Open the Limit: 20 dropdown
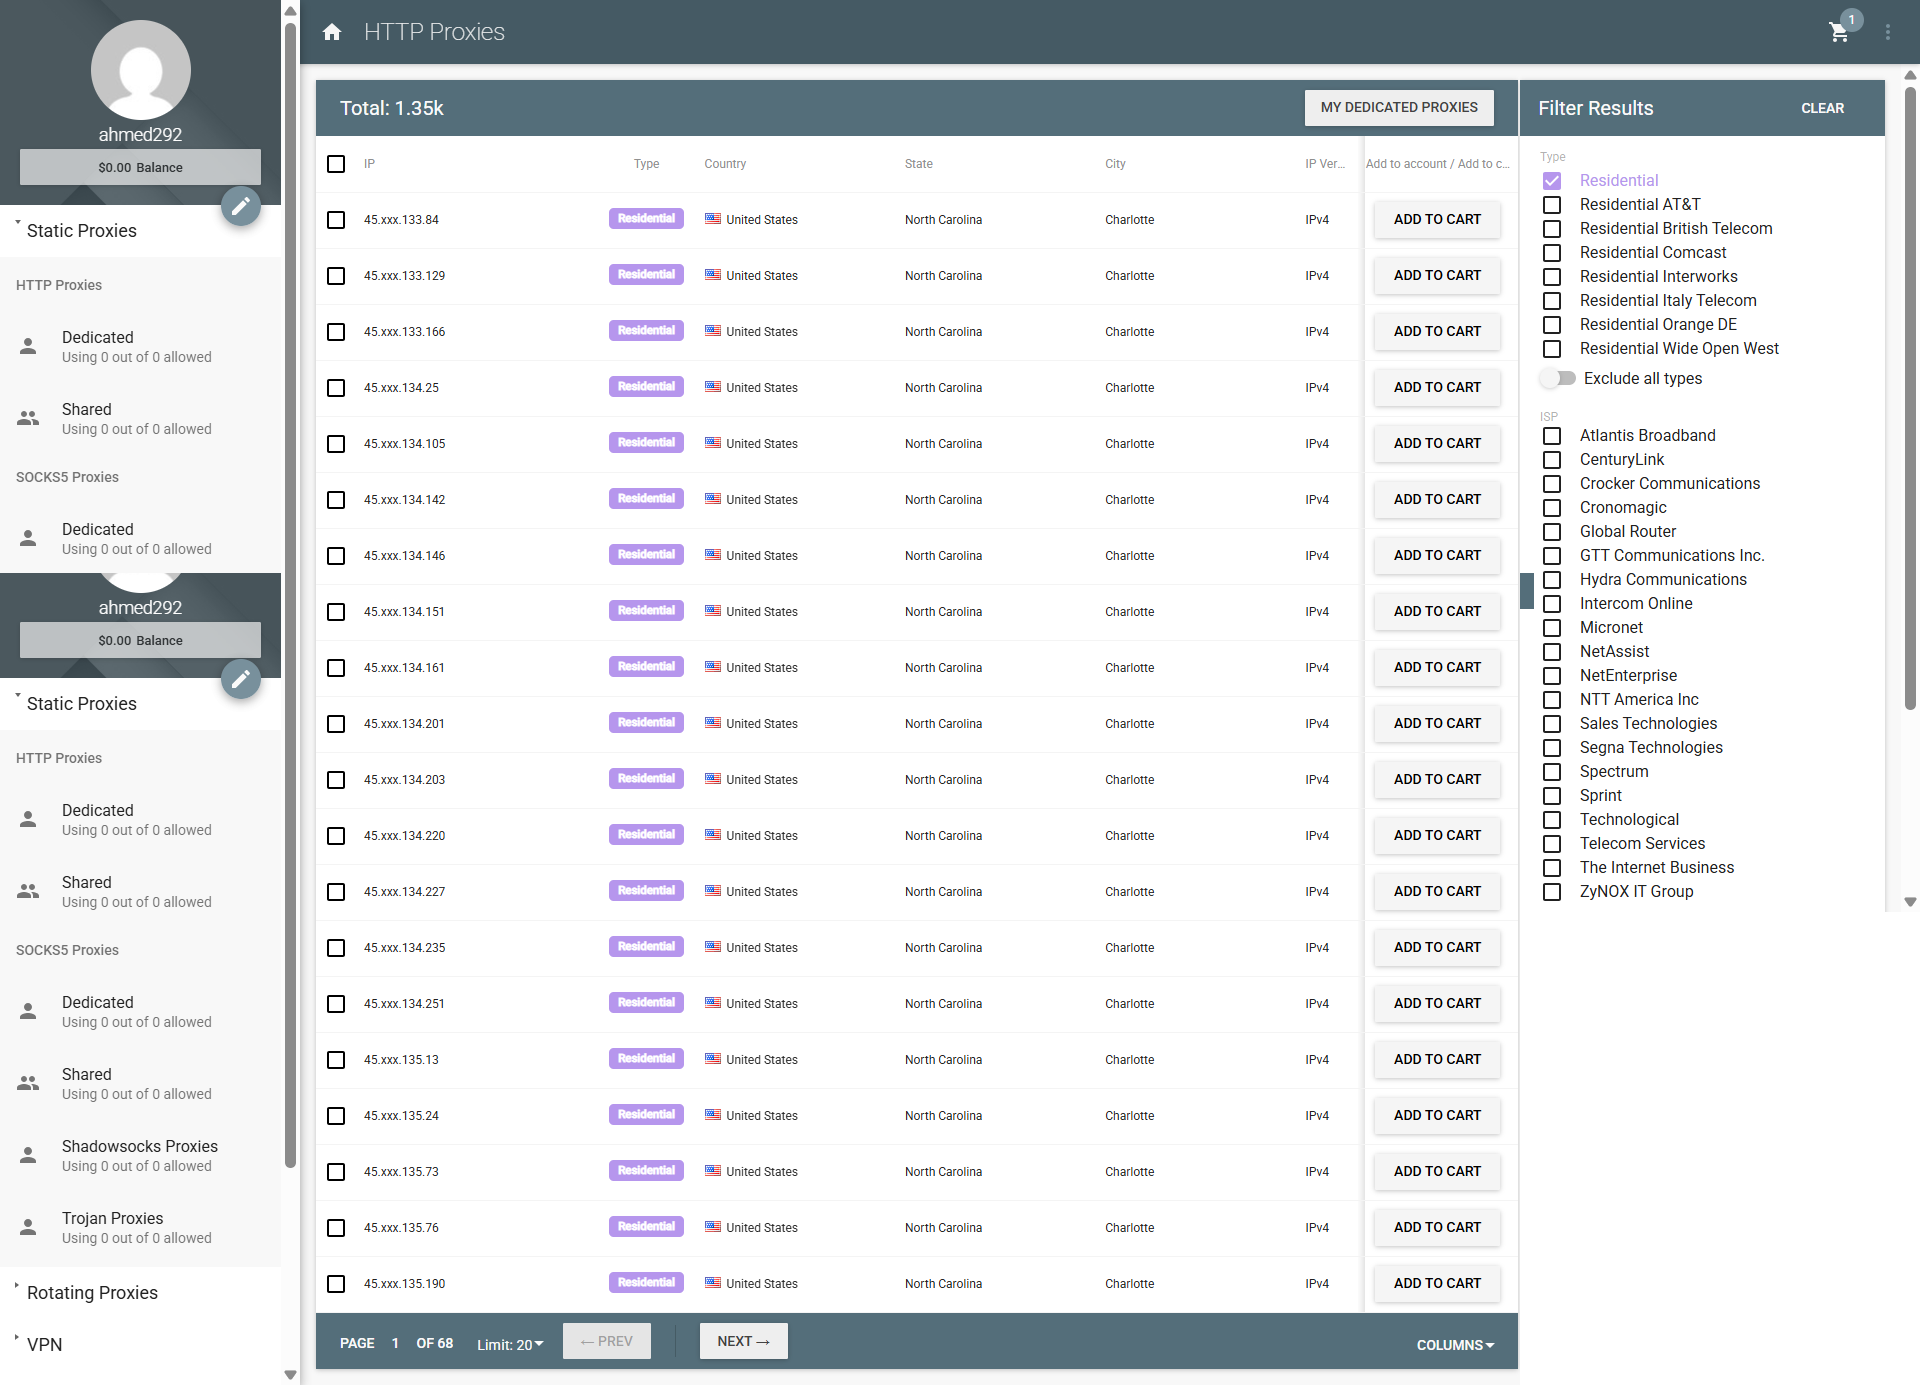The image size is (1920, 1385). [x=510, y=1344]
